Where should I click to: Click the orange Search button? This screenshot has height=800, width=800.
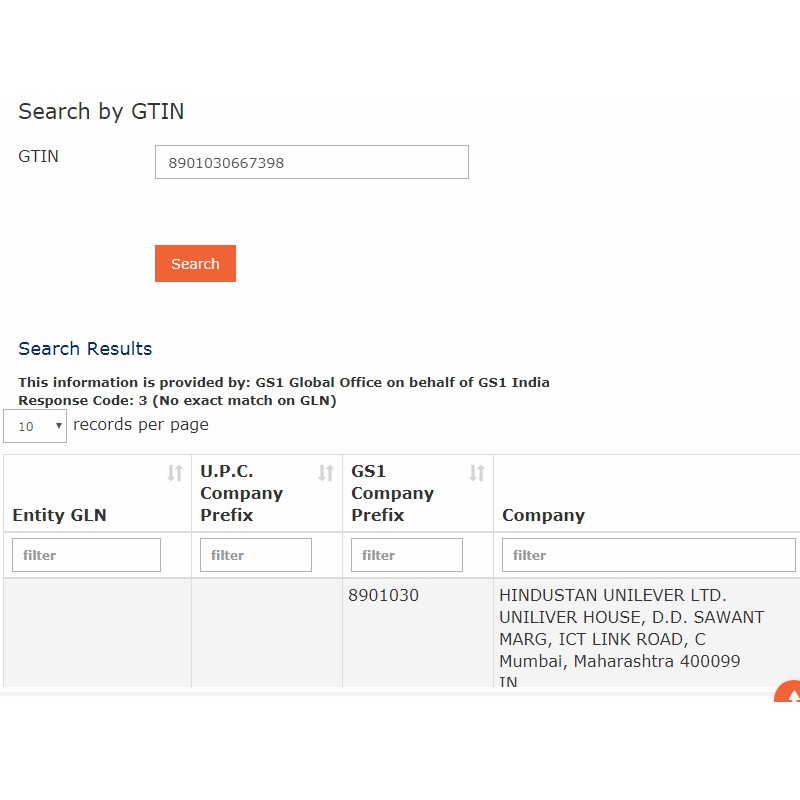(x=195, y=264)
